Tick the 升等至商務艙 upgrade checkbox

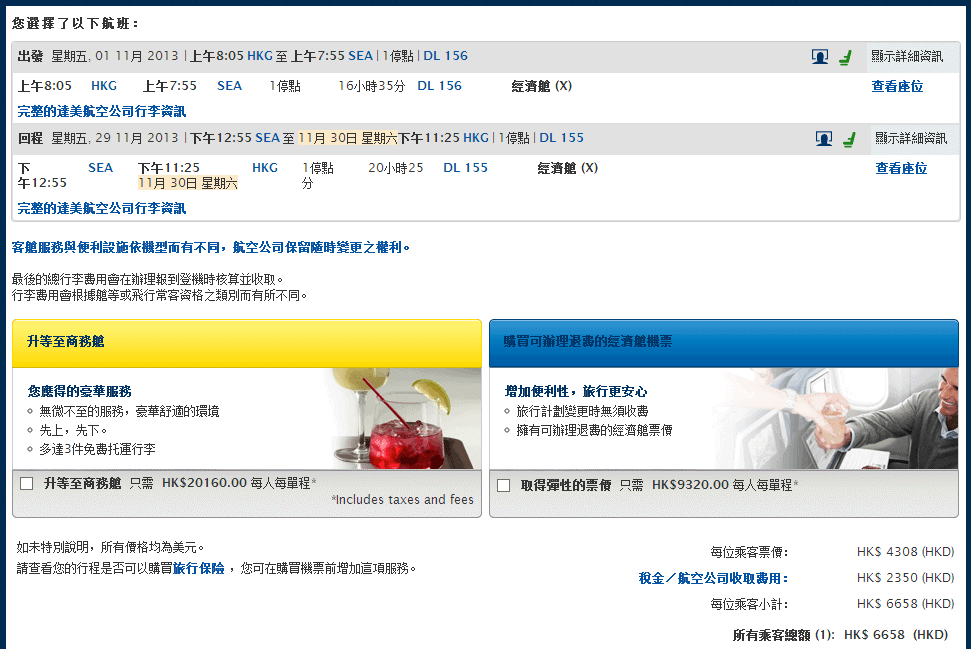pyautogui.click(x=27, y=484)
